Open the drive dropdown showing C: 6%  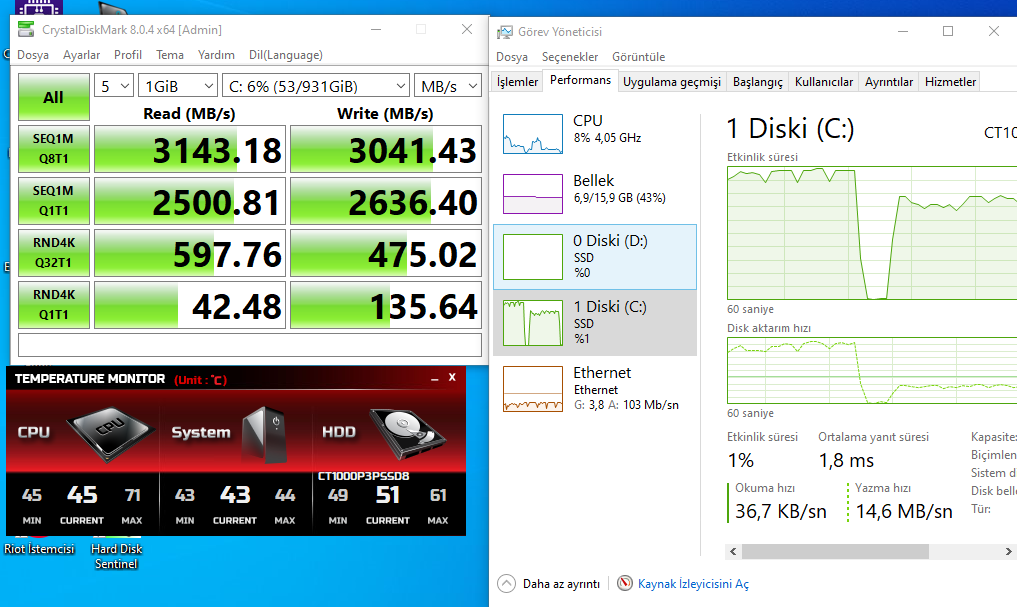click(x=316, y=86)
